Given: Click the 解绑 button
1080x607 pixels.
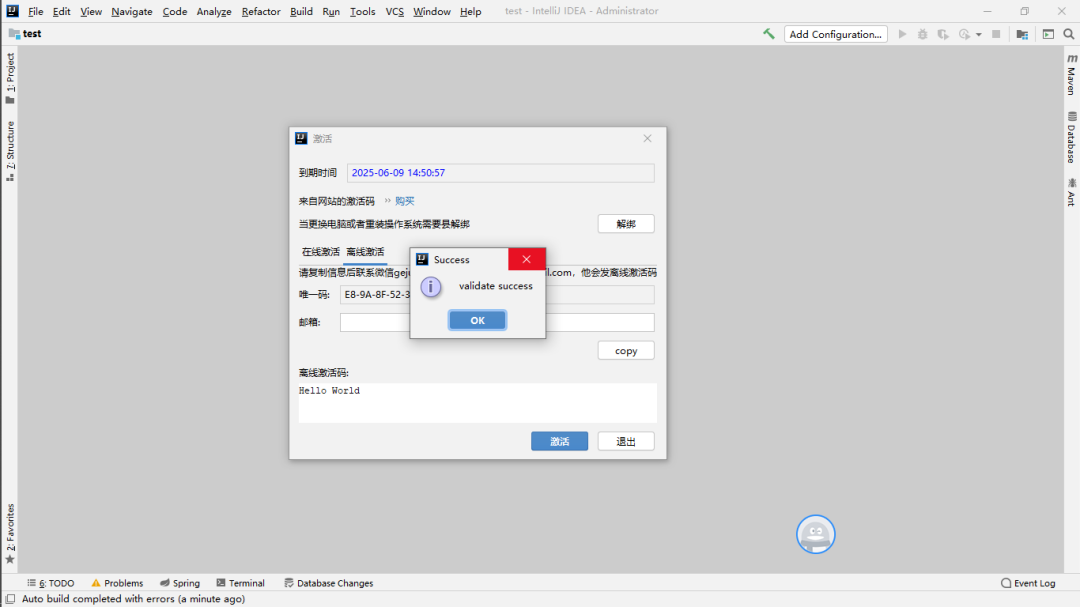Looking at the screenshot, I should (626, 224).
